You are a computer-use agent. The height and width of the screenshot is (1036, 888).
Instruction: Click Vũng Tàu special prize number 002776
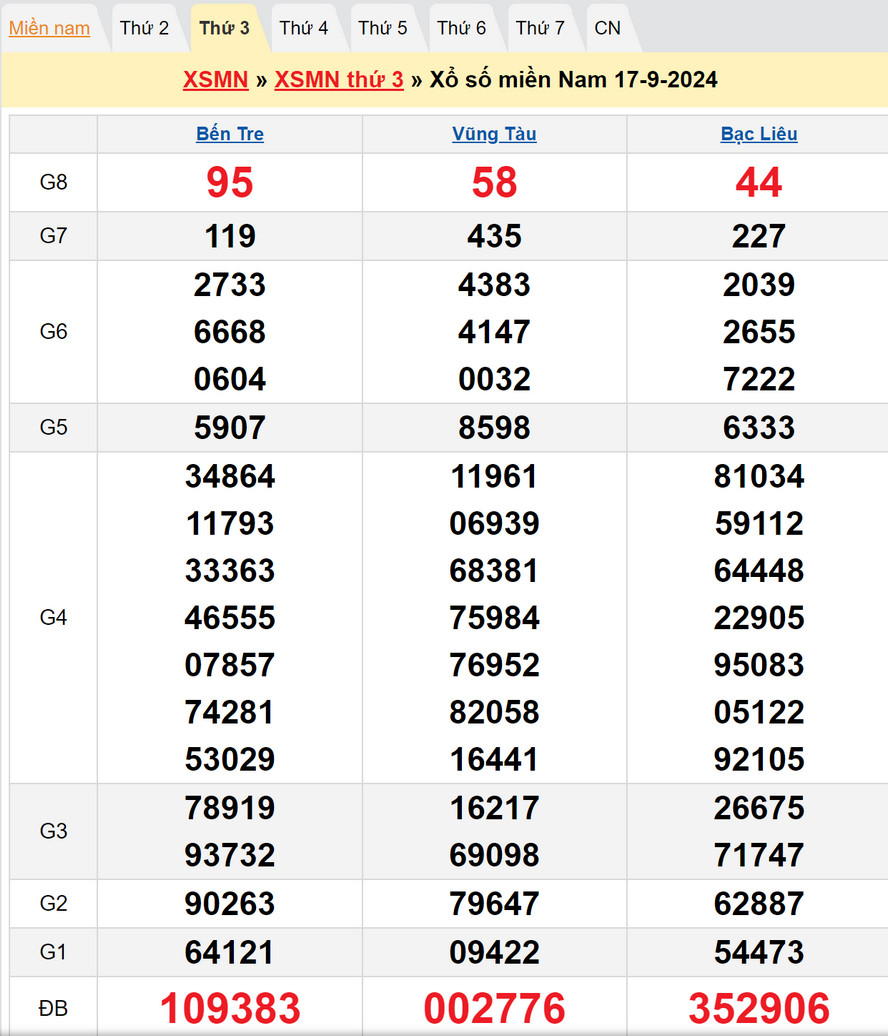point(494,1008)
